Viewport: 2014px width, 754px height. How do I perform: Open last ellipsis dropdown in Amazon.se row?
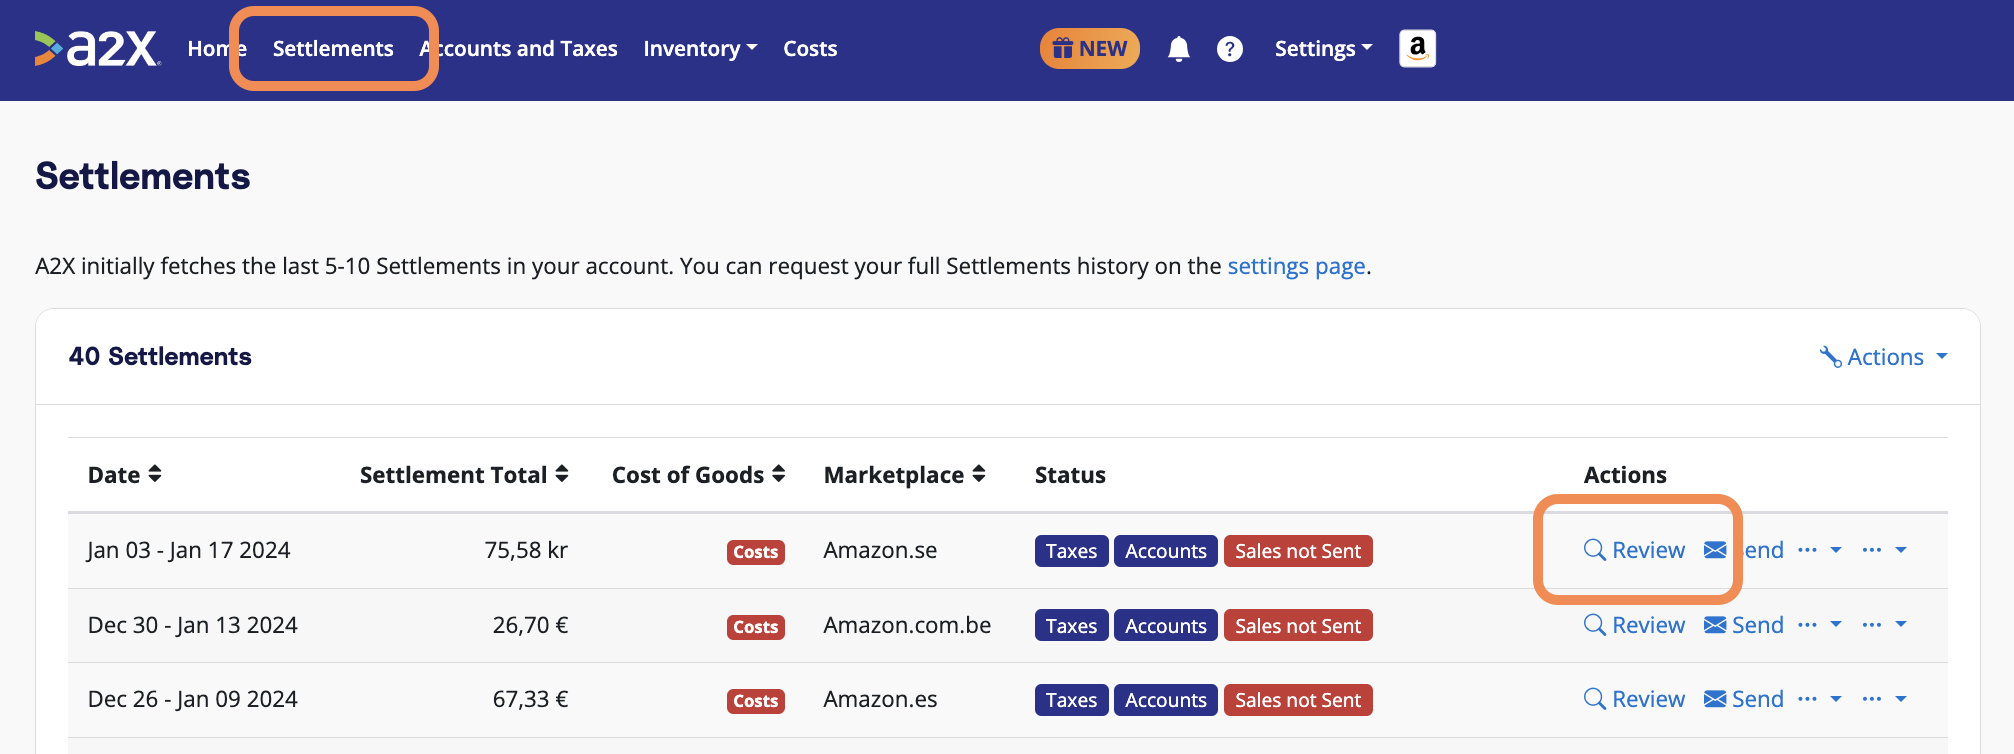pyautogui.click(x=1884, y=550)
